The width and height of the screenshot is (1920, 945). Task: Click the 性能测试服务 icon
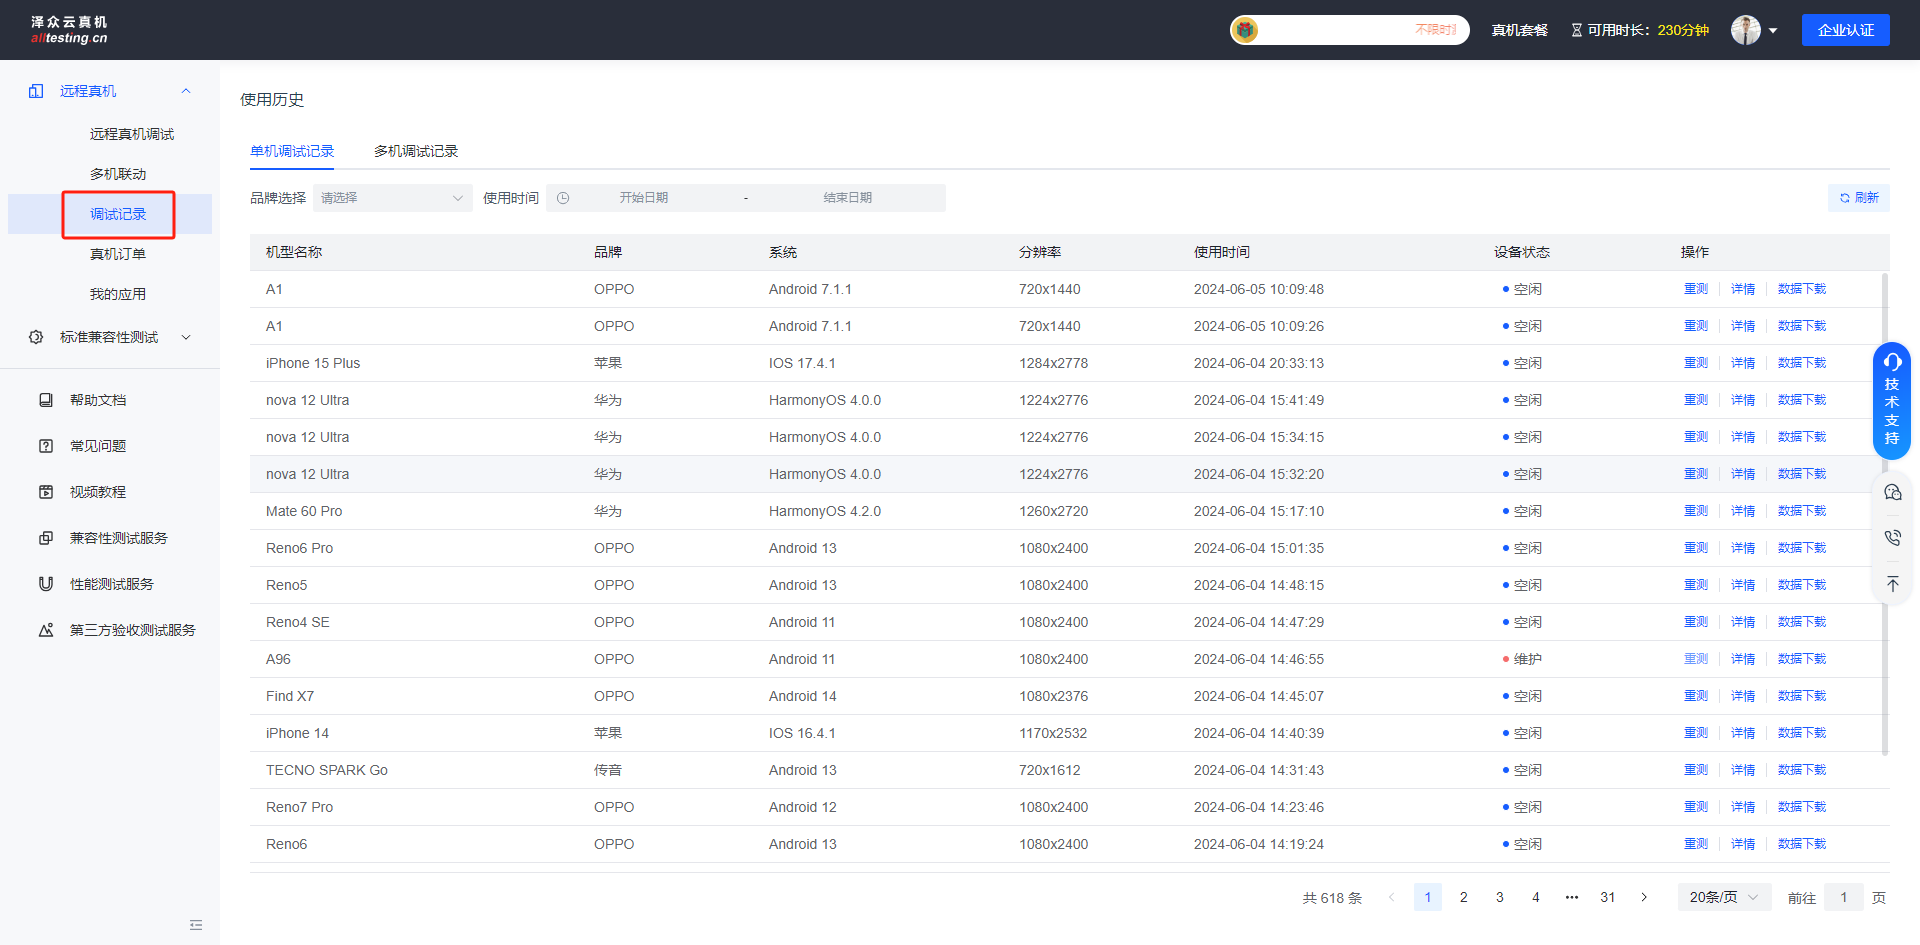[46, 584]
